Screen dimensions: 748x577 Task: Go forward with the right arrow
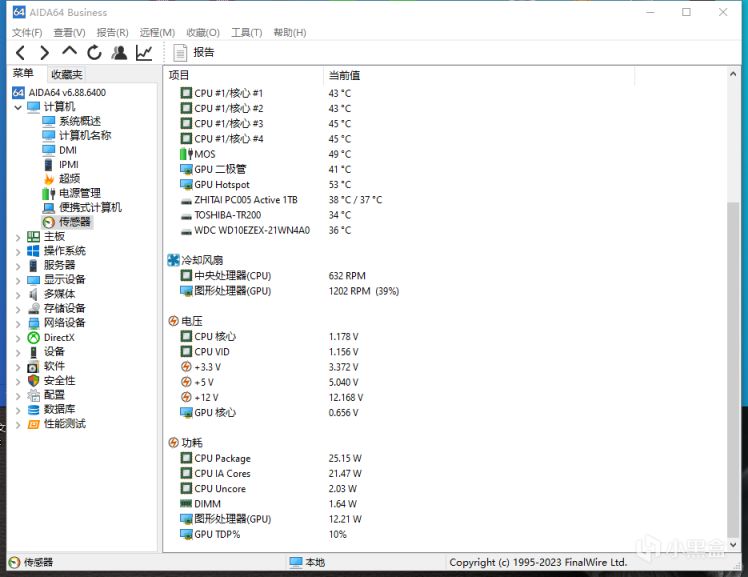(44, 52)
